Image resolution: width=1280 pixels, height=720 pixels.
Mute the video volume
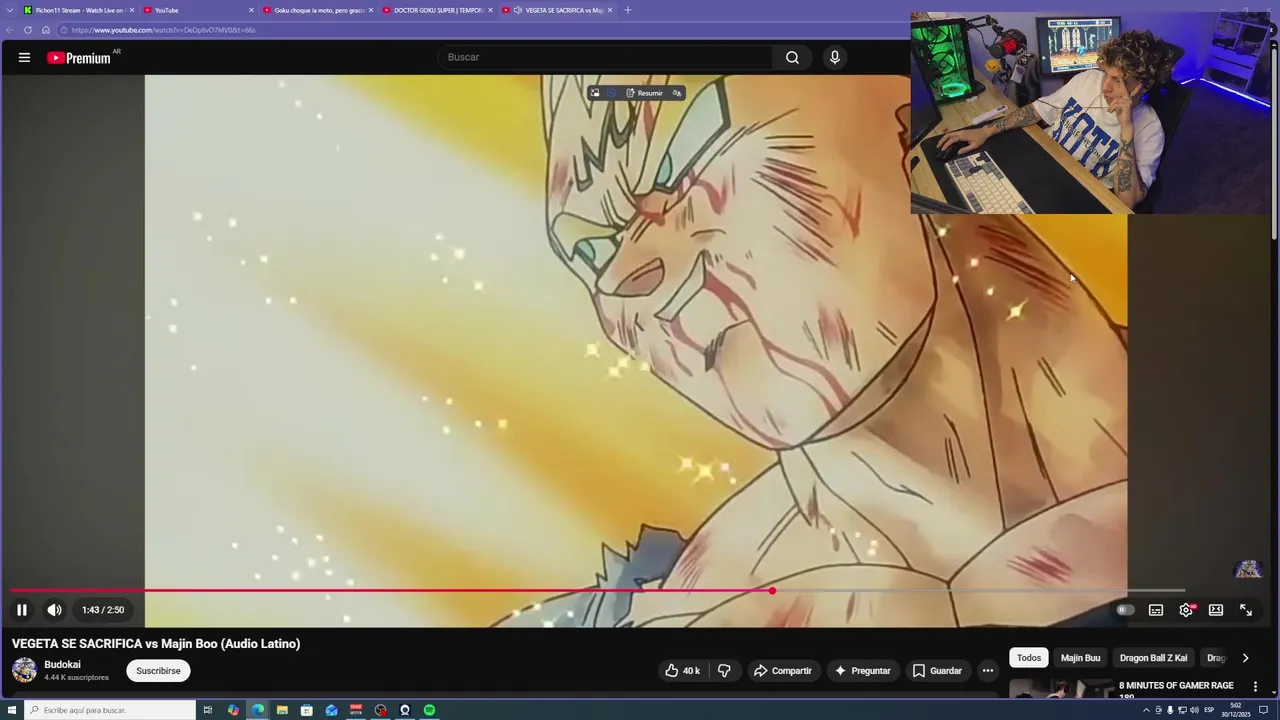tap(54, 610)
